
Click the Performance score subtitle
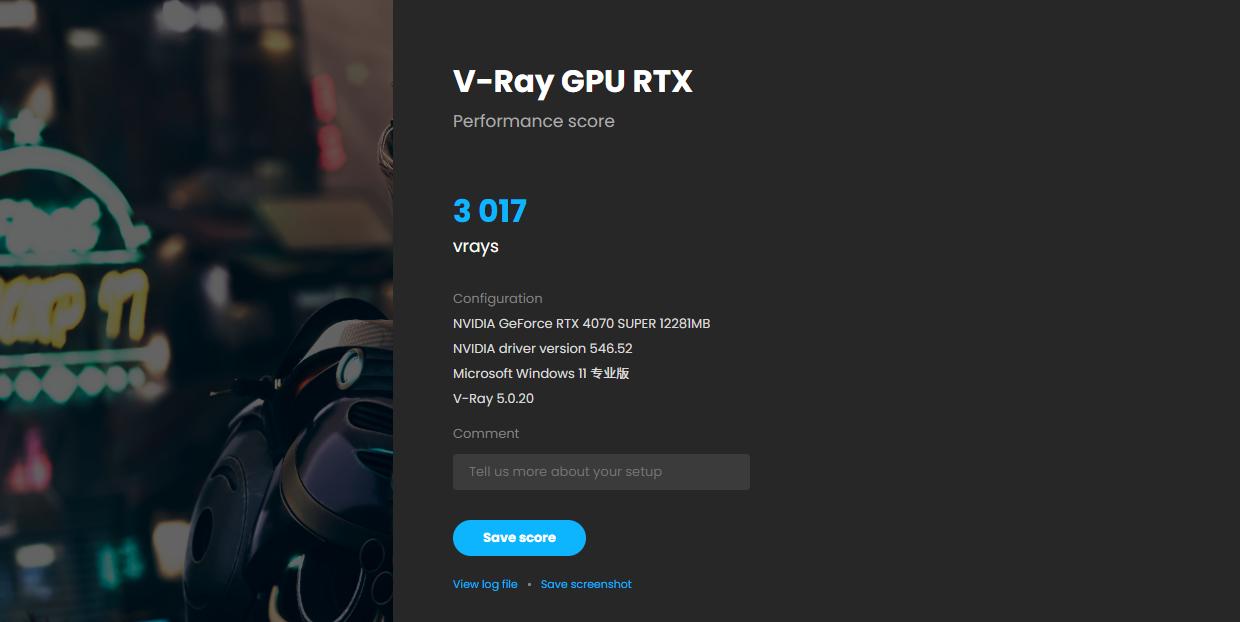(534, 121)
